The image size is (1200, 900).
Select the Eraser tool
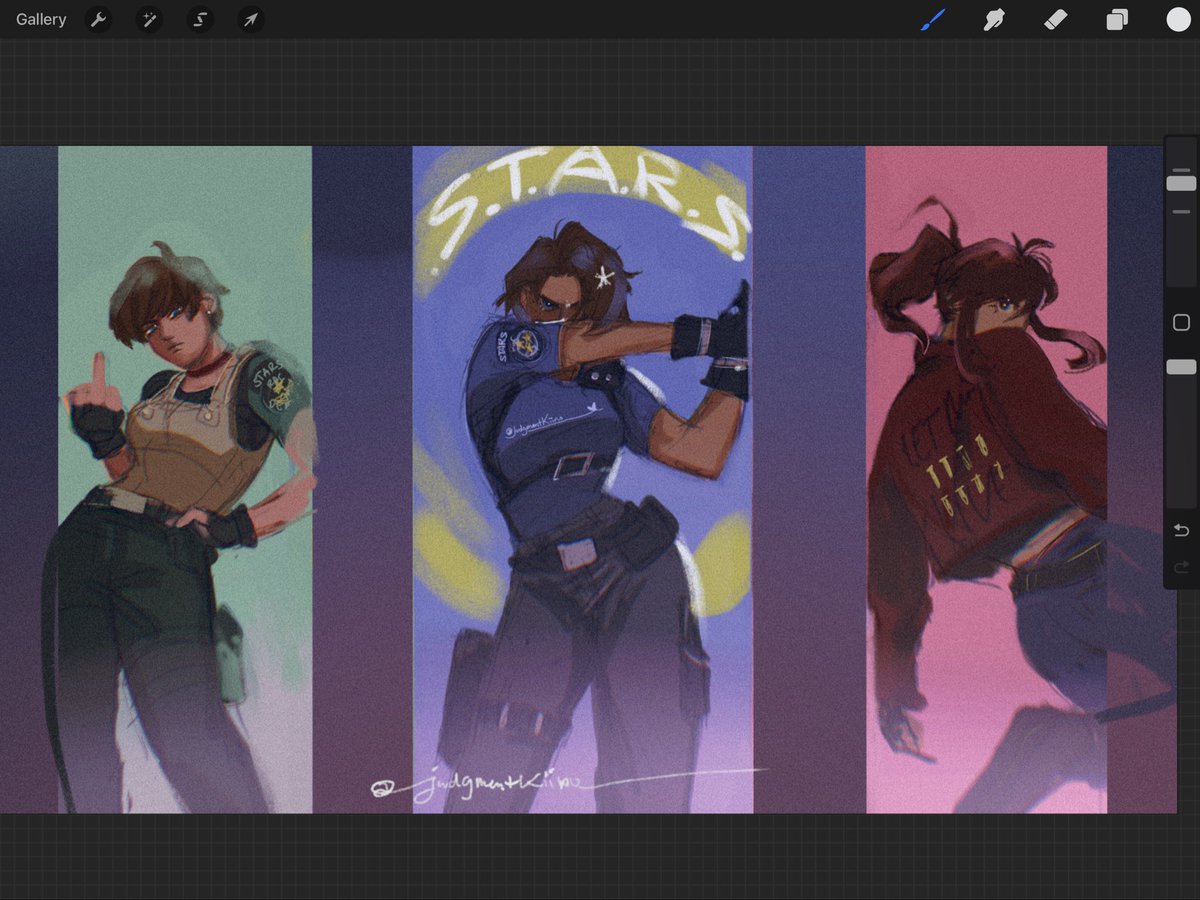click(x=1056, y=19)
